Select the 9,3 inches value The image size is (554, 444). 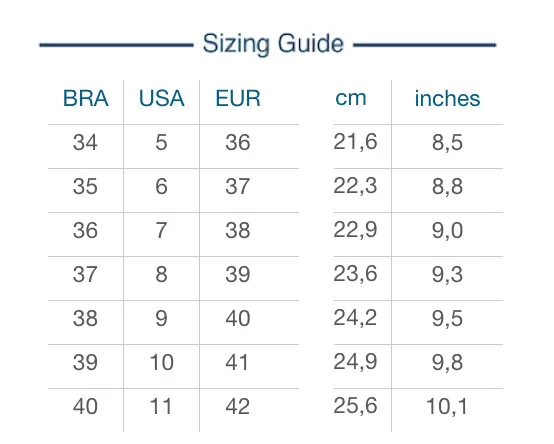coord(447,274)
